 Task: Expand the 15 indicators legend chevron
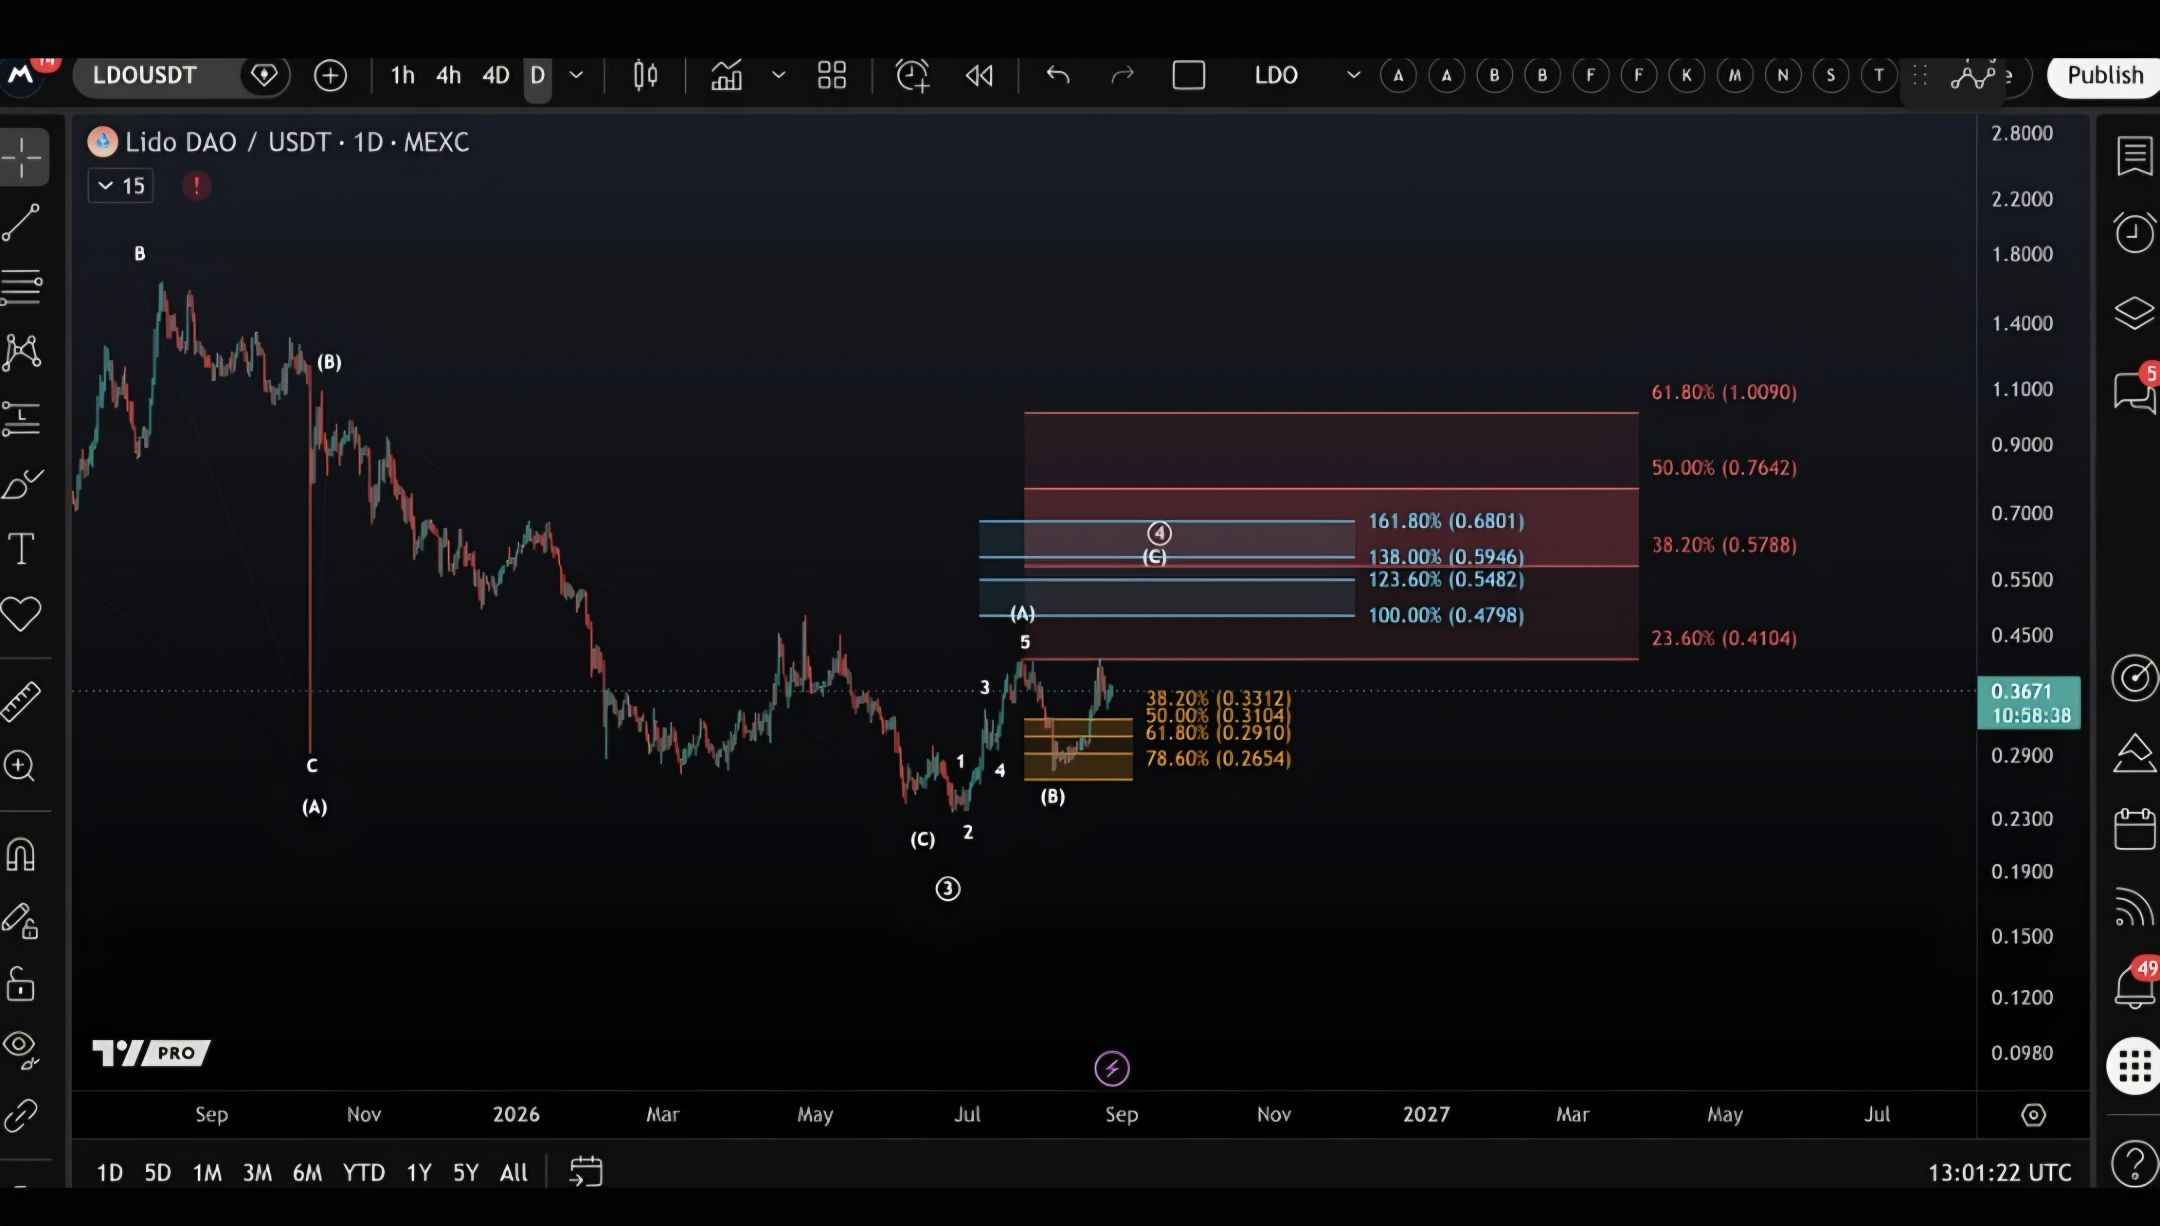[x=121, y=186]
